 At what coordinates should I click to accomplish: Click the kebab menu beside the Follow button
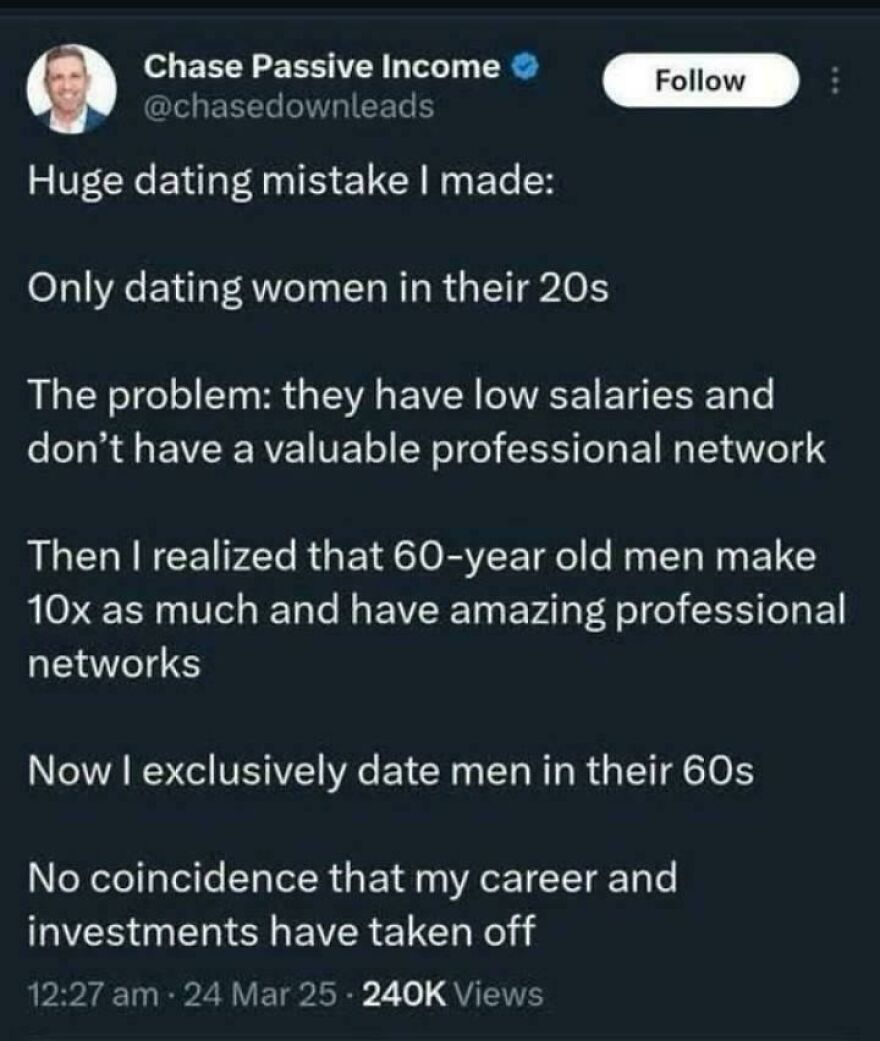(x=835, y=80)
